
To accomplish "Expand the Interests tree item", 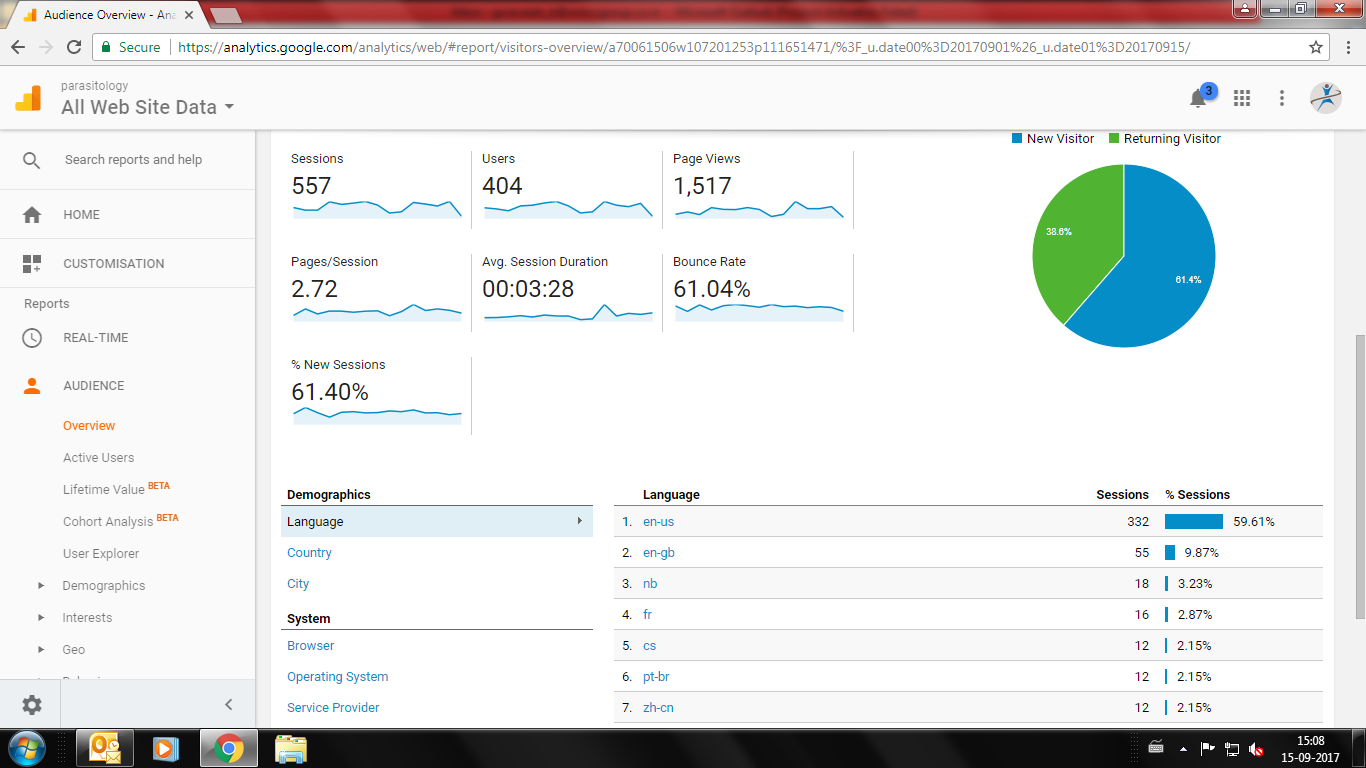I will click(x=41, y=618).
